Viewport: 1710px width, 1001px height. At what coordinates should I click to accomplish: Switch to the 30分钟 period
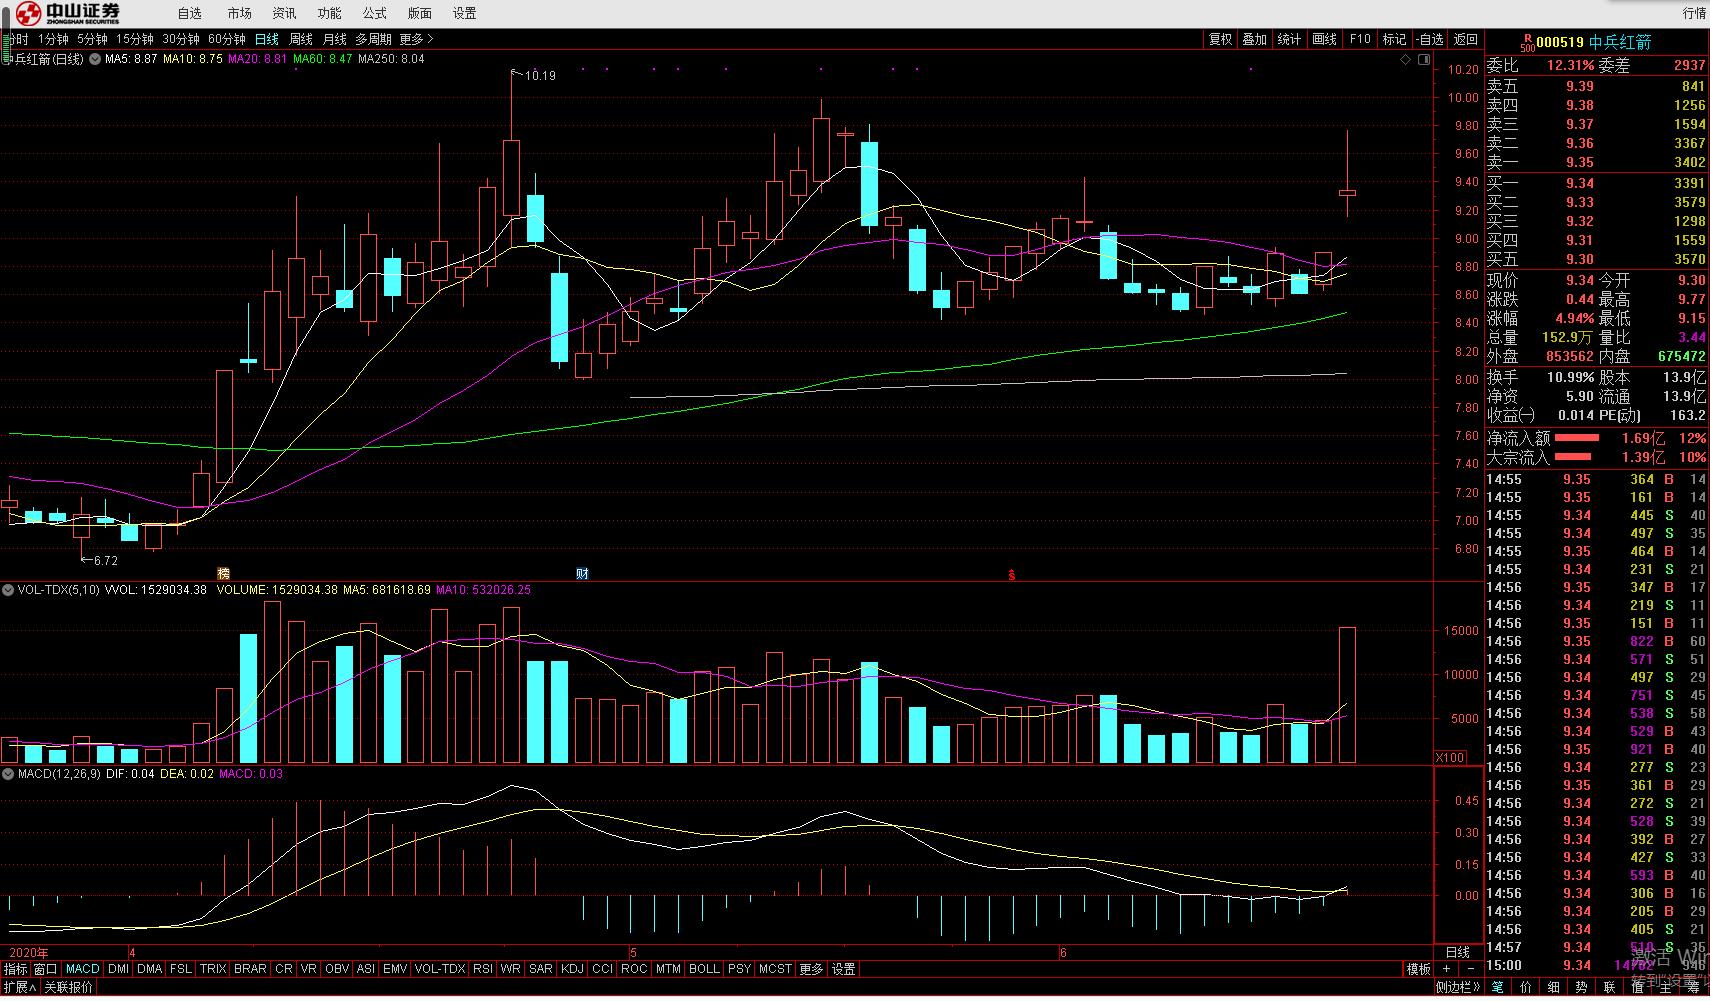pyautogui.click(x=181, y=39)
